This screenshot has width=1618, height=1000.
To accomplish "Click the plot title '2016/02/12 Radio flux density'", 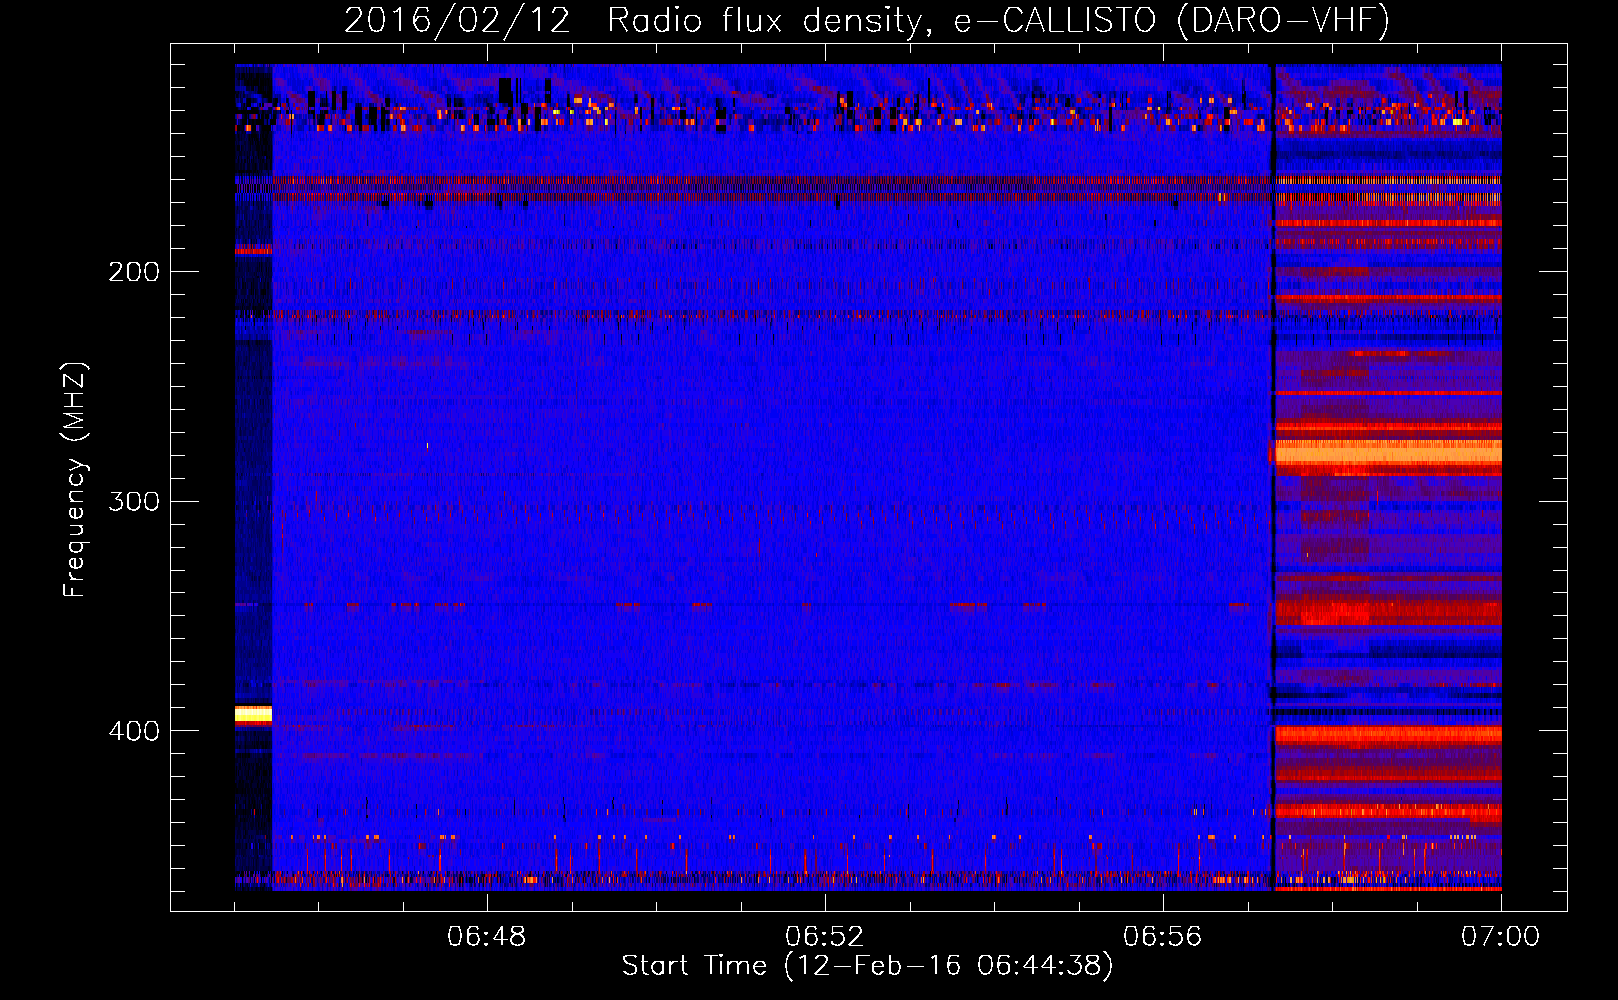I will pos(633,20).
